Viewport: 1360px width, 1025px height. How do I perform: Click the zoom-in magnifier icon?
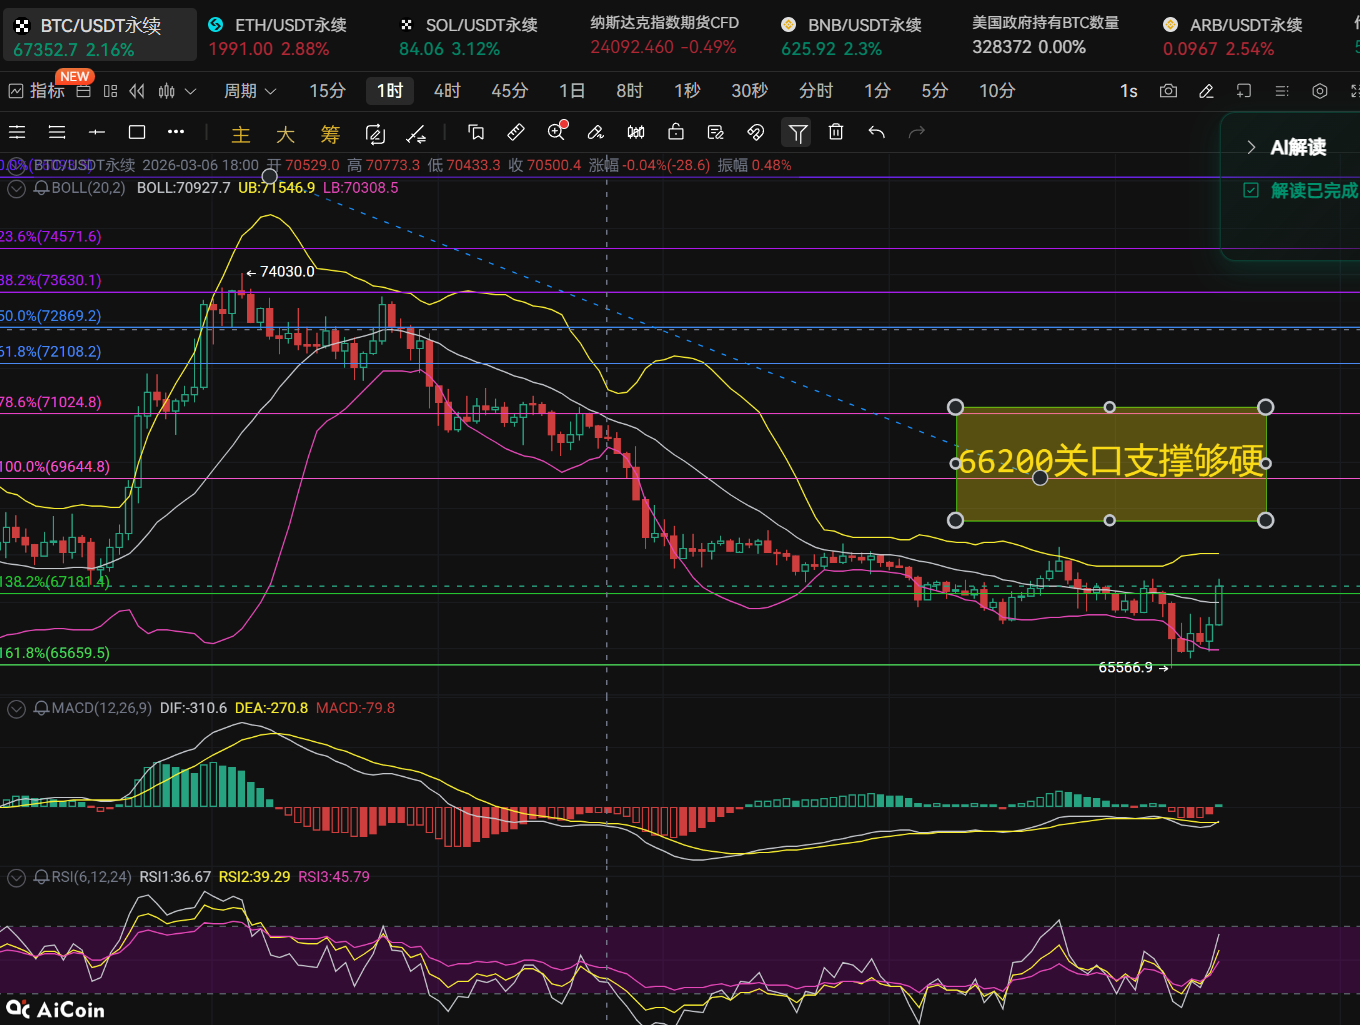556,132
